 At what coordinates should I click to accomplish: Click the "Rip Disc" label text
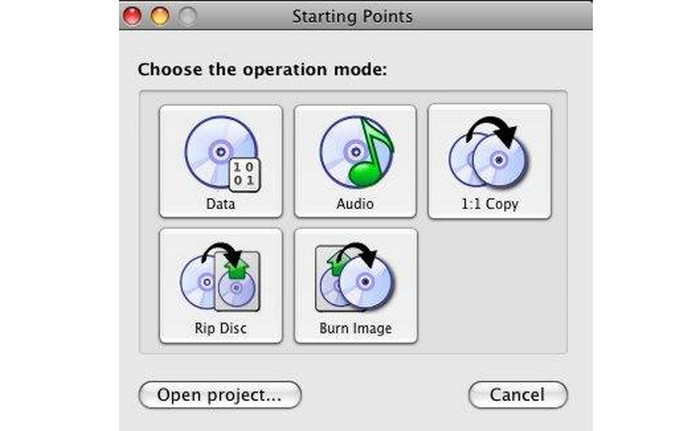tap(221, 328)
